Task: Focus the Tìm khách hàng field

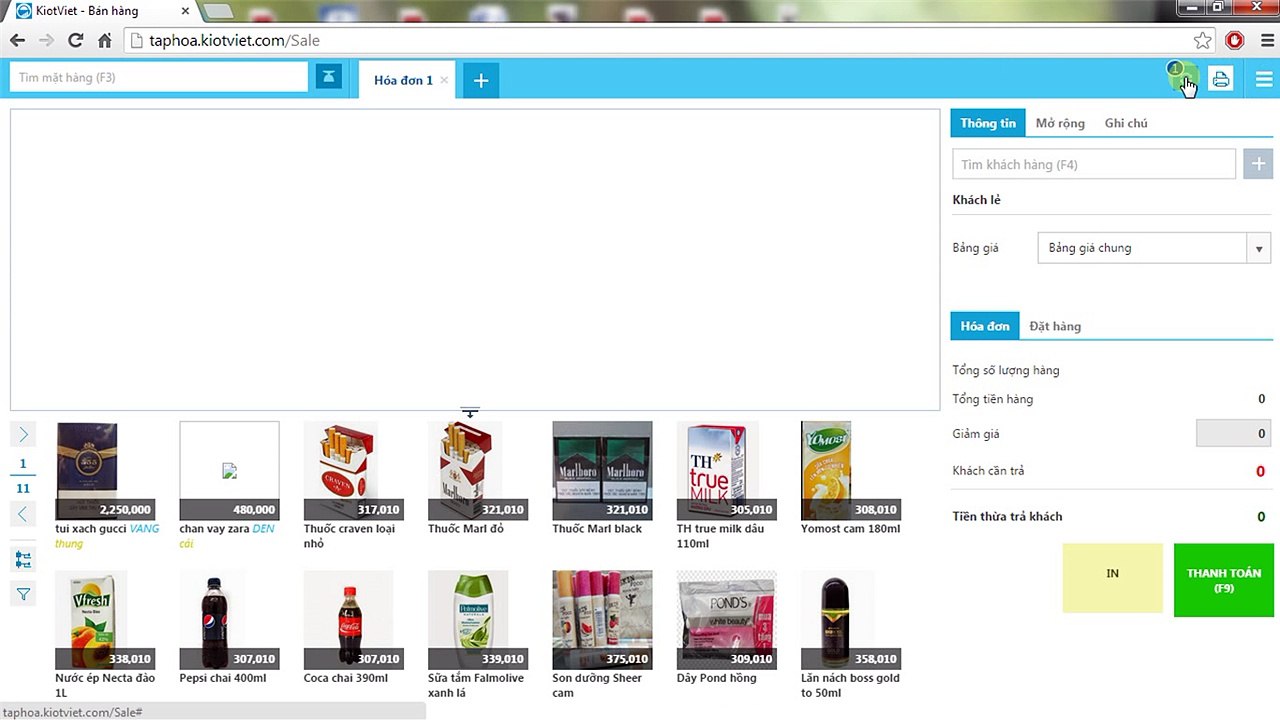Action: [x=1094, y=164]
